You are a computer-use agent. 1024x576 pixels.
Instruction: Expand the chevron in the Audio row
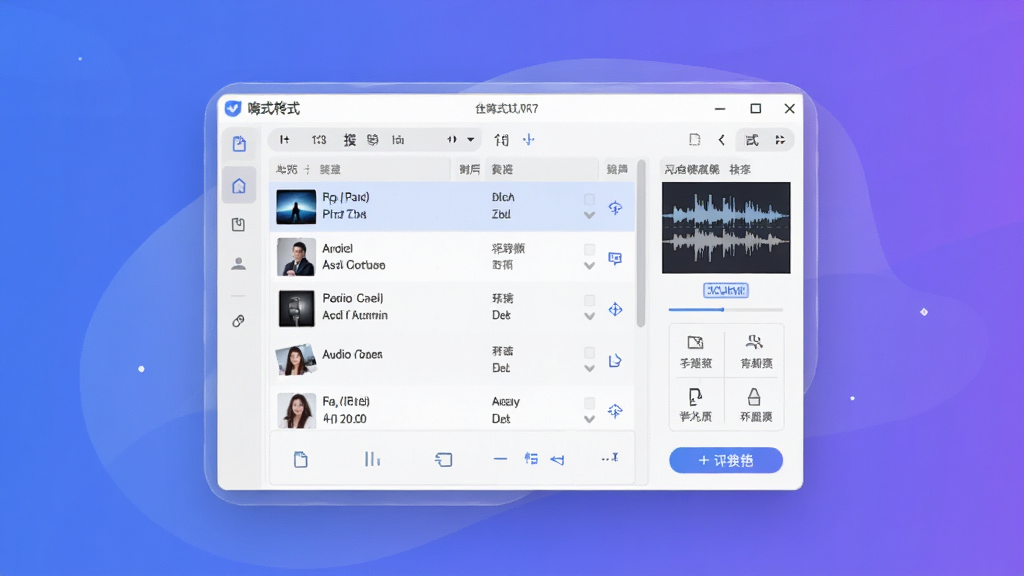pyautogui.click(x=589, y=368)
